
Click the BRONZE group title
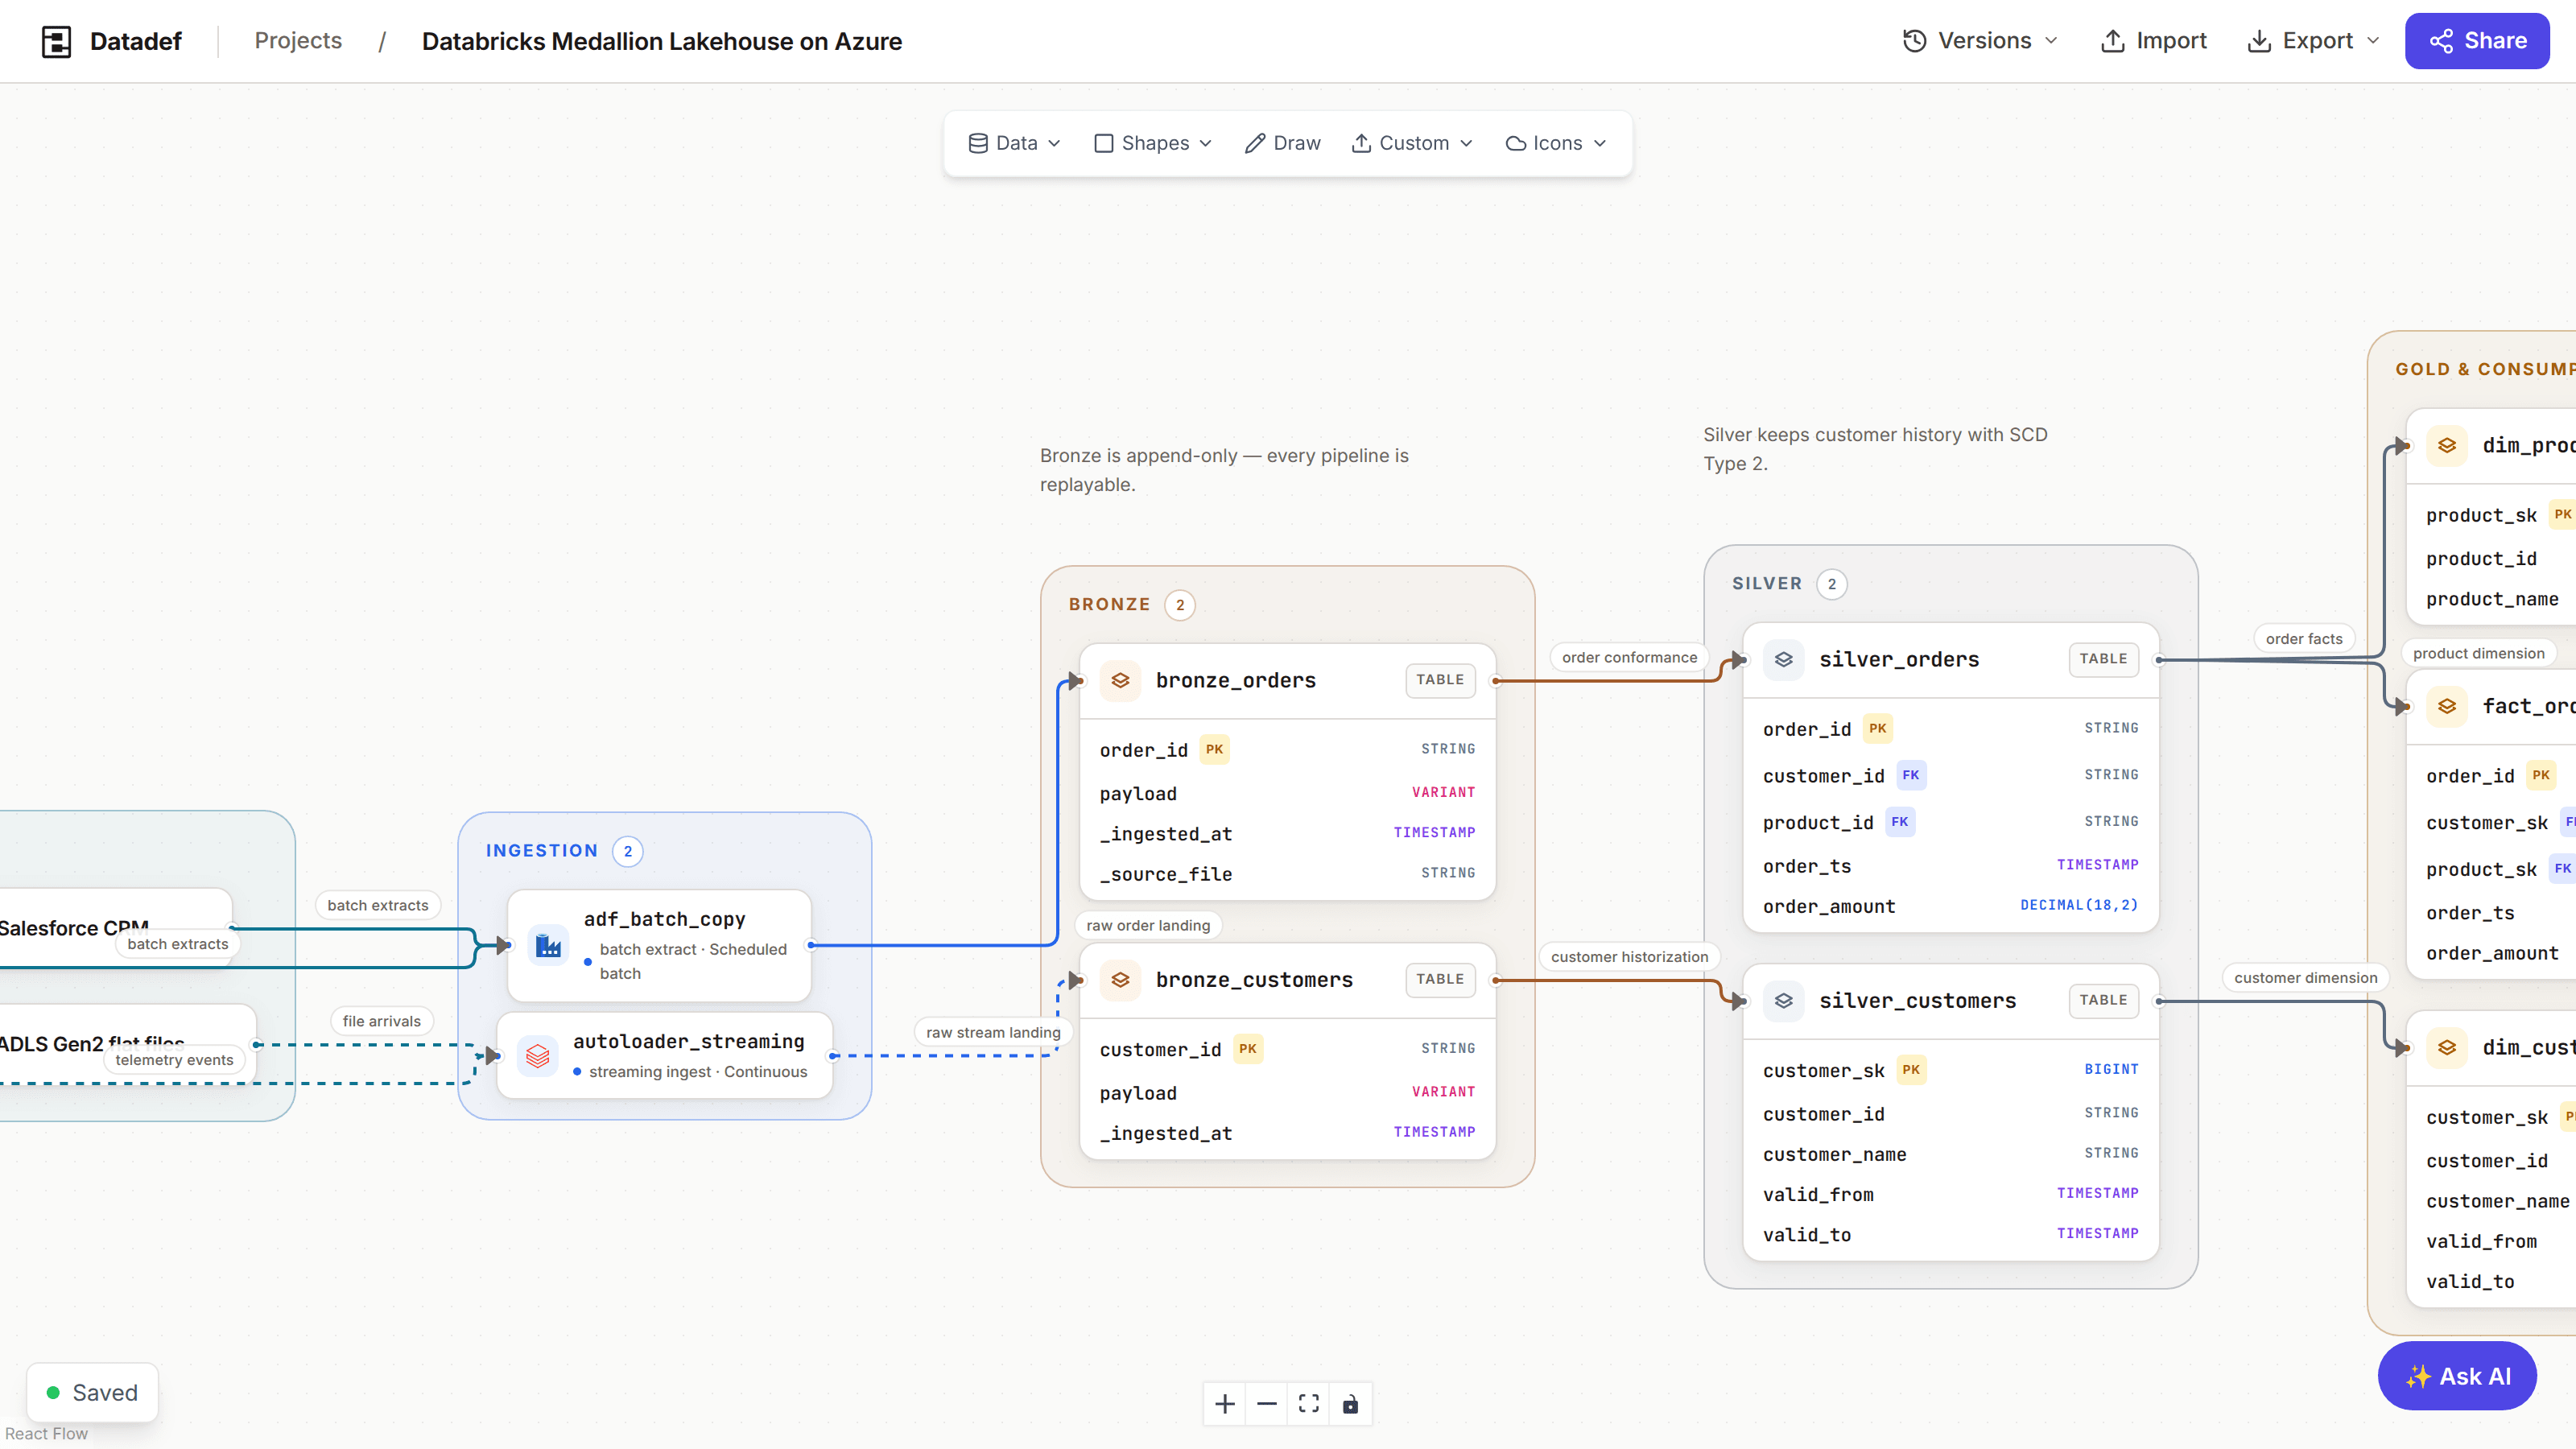coord(1109,604)
